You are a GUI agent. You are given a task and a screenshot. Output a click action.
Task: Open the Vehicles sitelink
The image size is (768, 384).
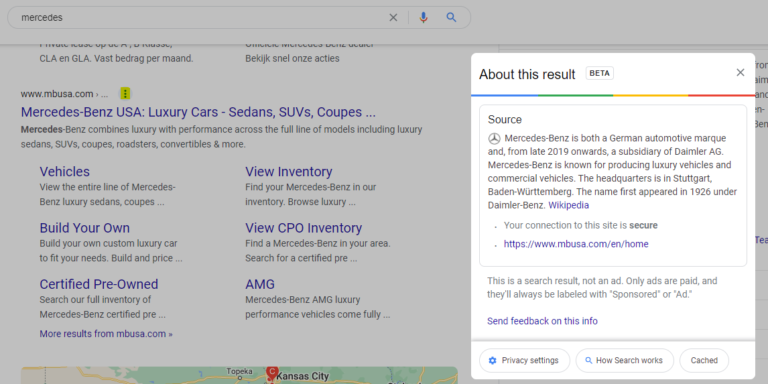pyautogui.click(x=65, y=172)
